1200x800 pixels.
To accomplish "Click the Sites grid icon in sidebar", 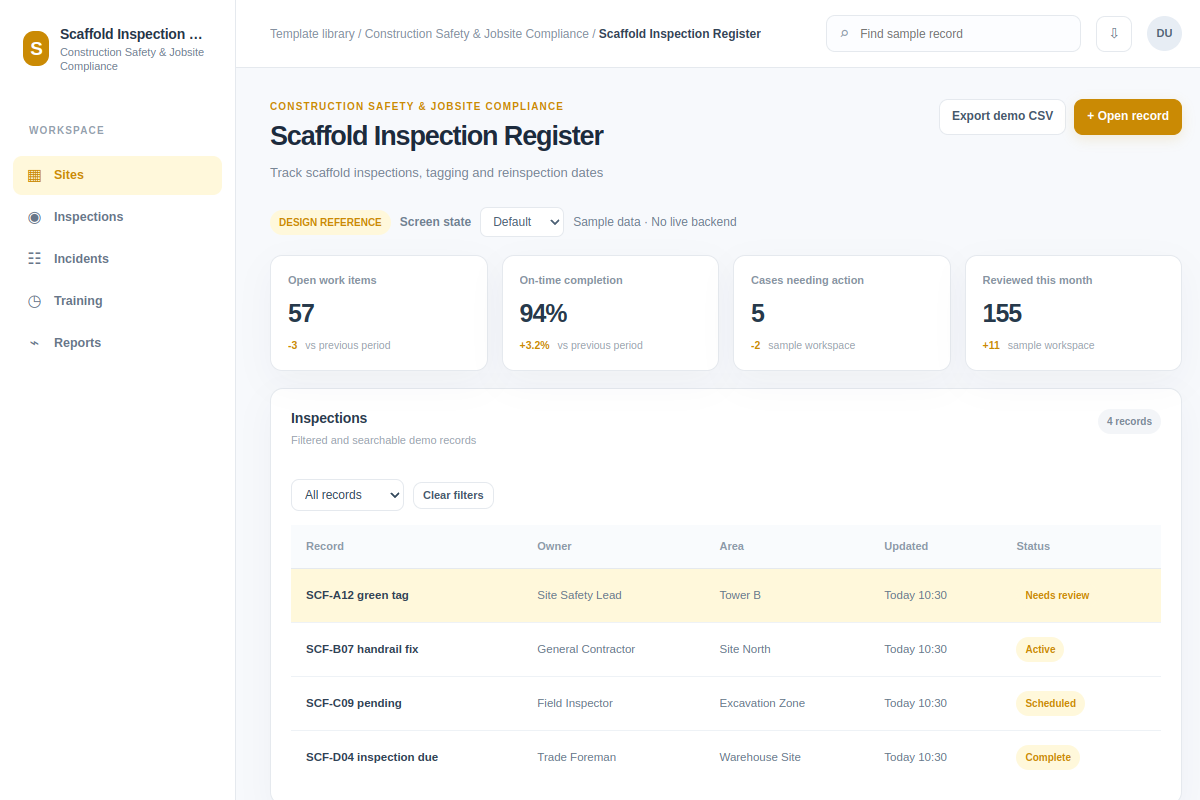I will coord(35,175).
